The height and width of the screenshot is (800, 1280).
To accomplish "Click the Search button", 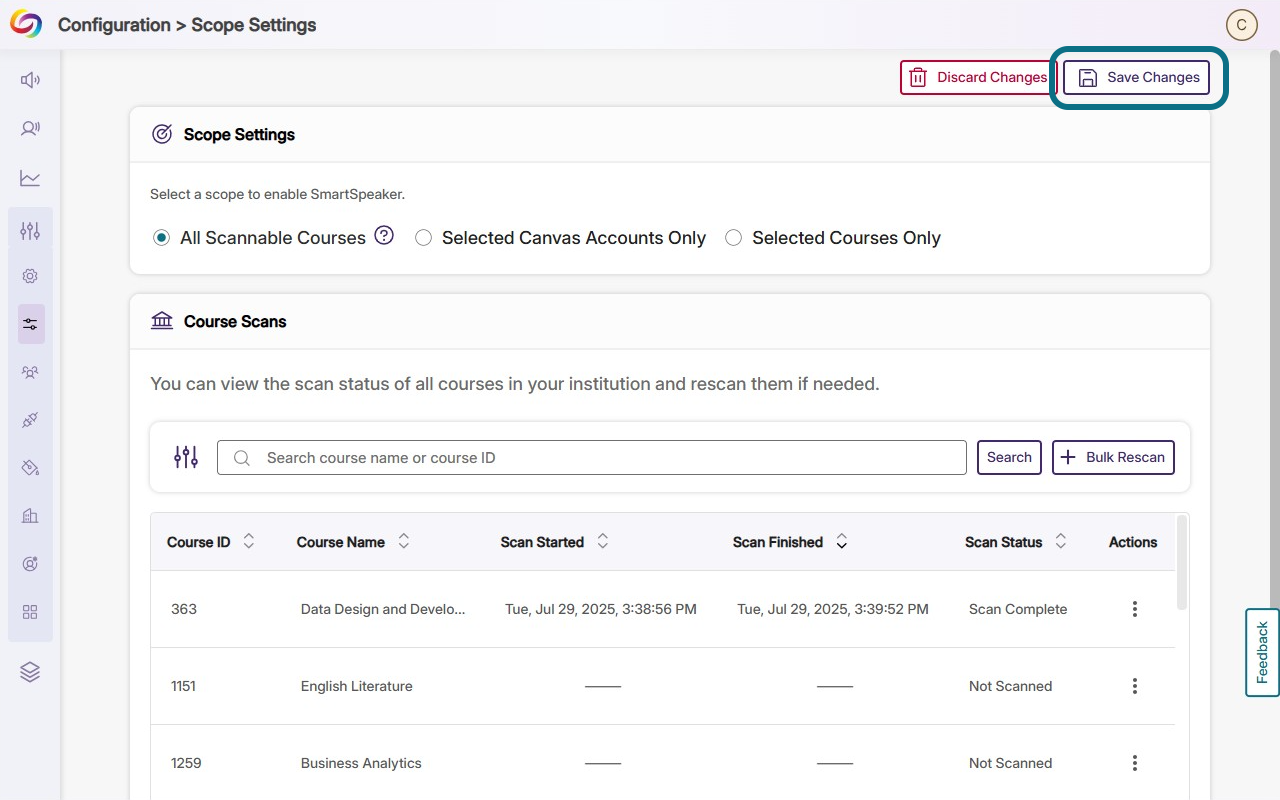I will coord(1009,457).
